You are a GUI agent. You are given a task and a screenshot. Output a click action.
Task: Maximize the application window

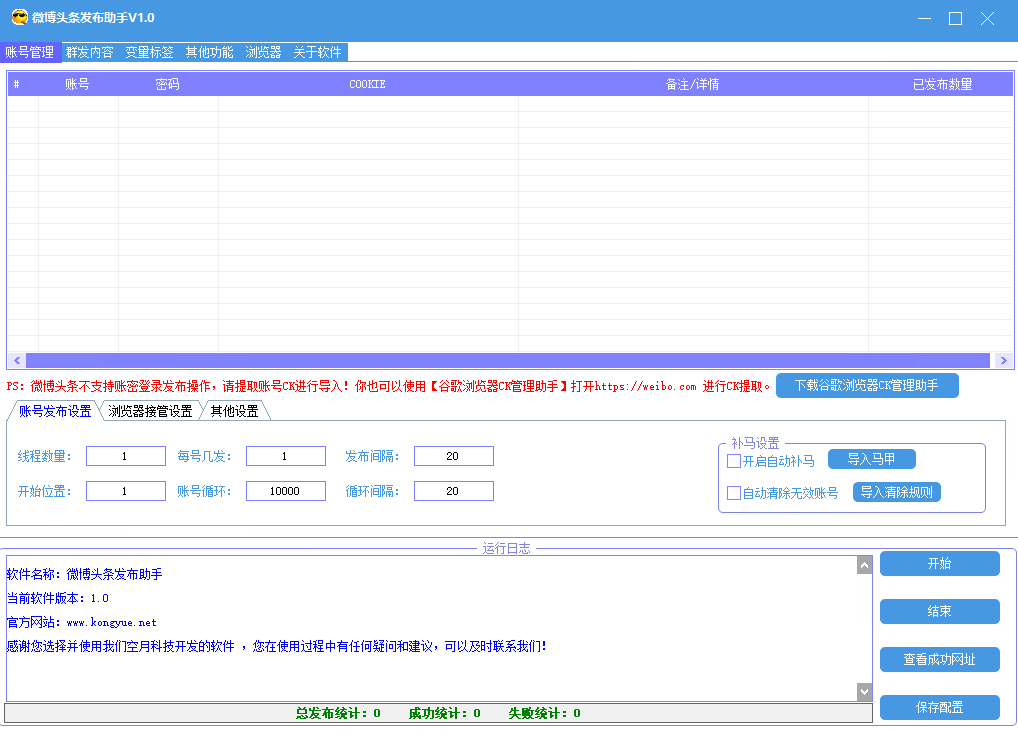955,18
